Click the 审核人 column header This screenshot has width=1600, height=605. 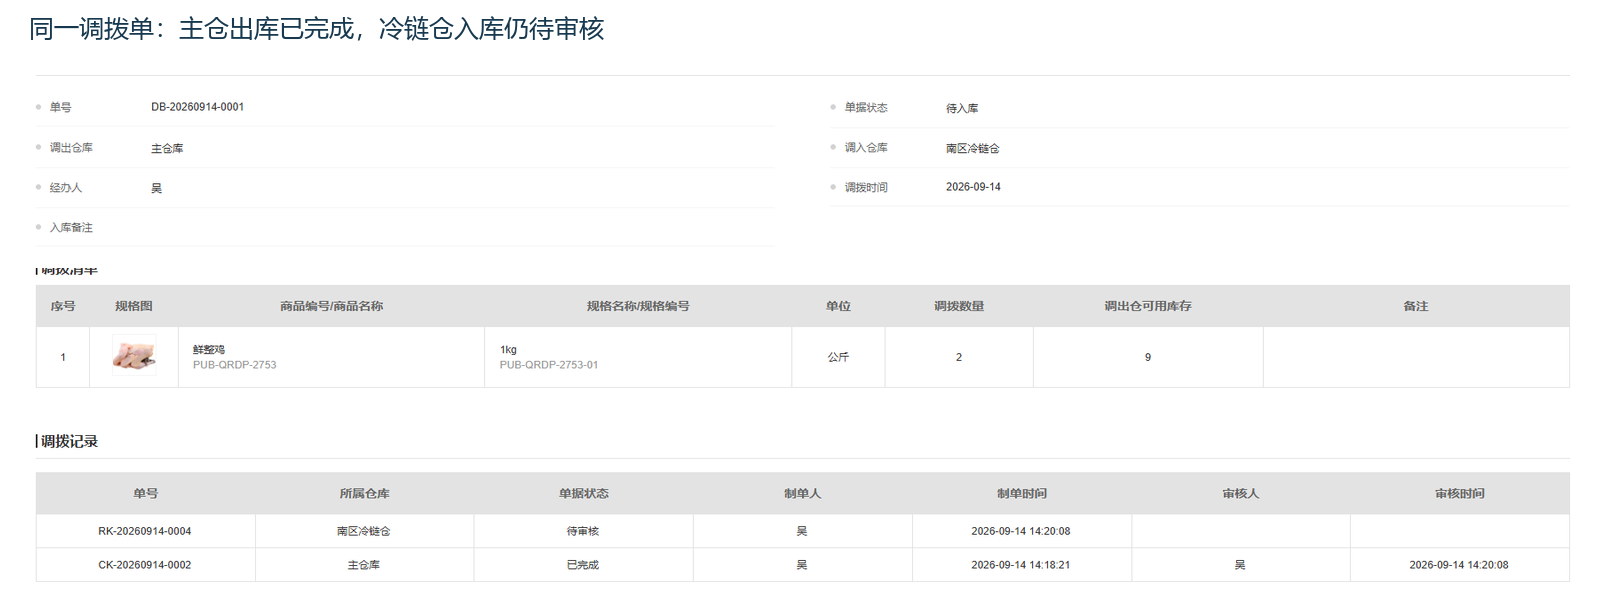[x=1240, y=493]
